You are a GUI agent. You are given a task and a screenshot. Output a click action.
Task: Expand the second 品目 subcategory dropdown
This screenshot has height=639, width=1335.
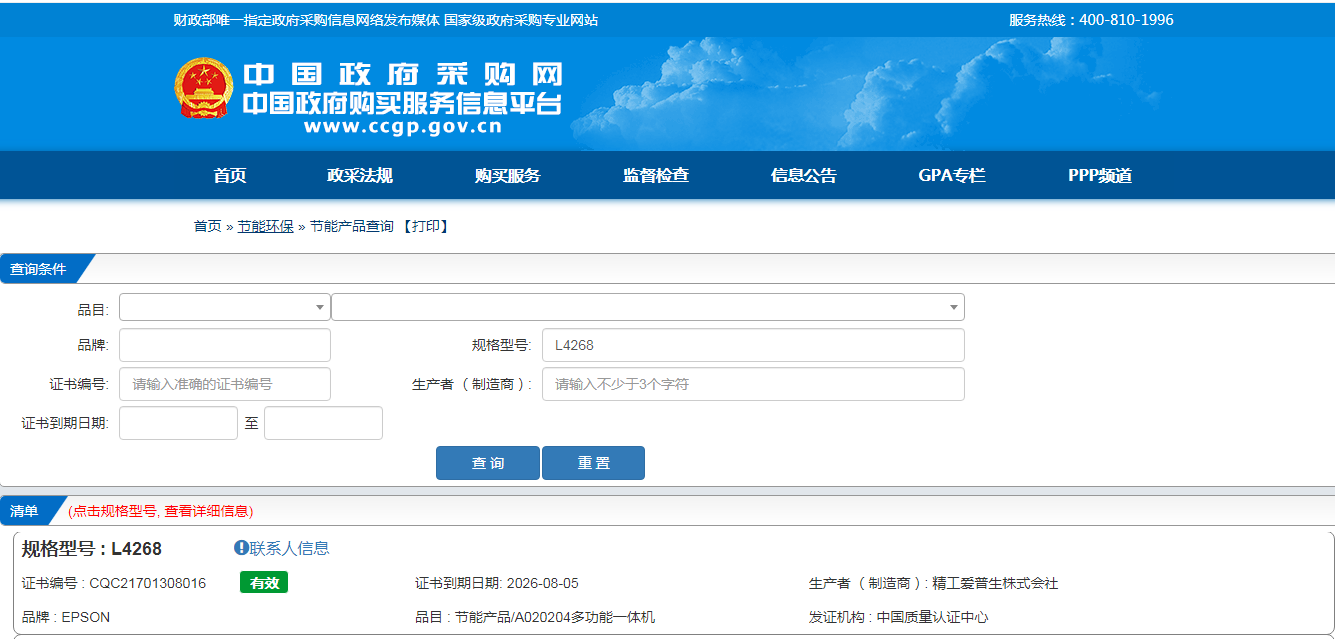(647, 307)
